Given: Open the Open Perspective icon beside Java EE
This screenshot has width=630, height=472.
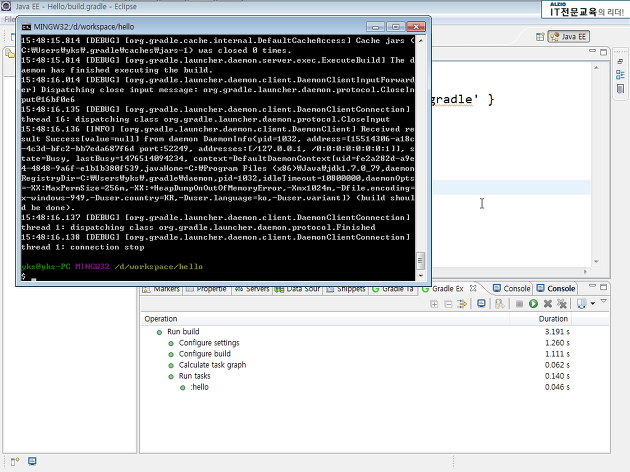Looking at the screenshot, I should click(x=540, y=37).
